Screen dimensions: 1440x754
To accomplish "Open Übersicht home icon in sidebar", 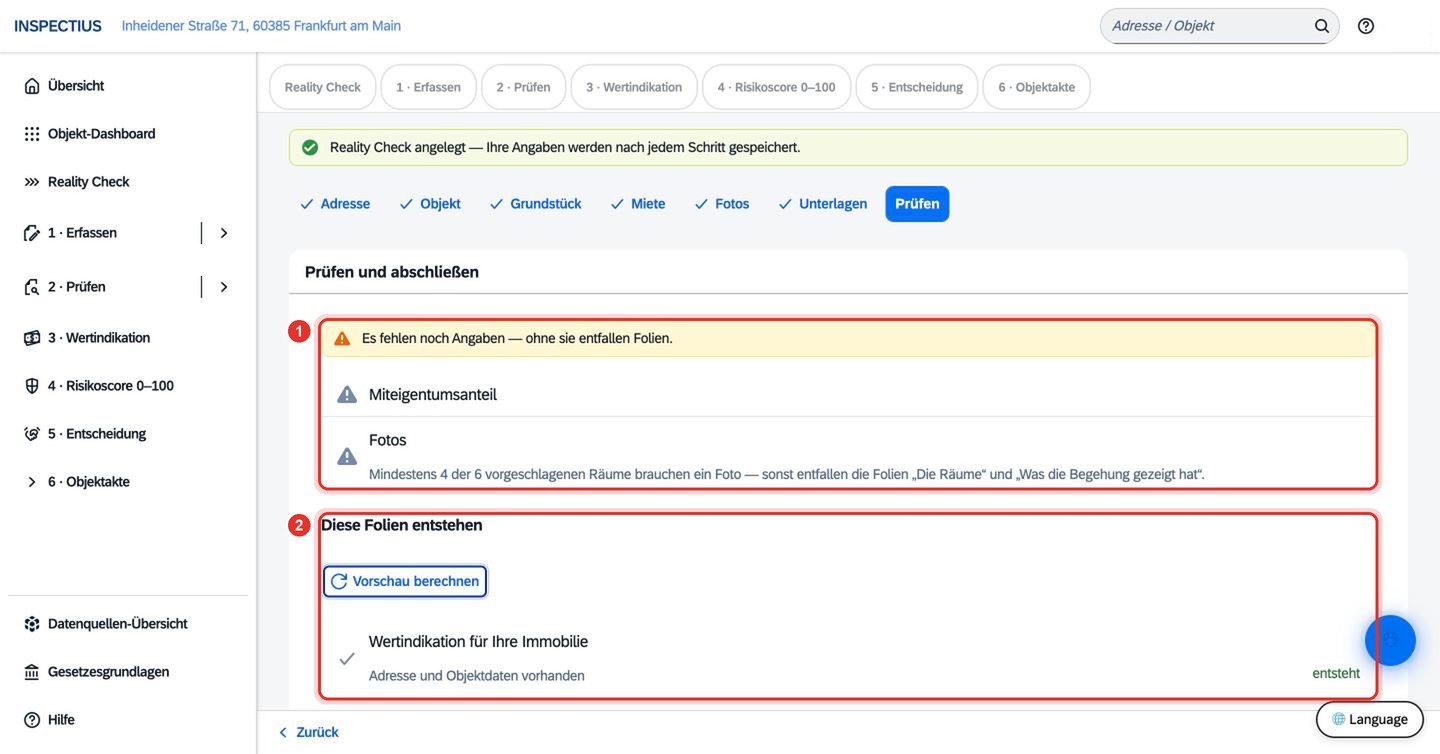I will click(x=32, y=86).
